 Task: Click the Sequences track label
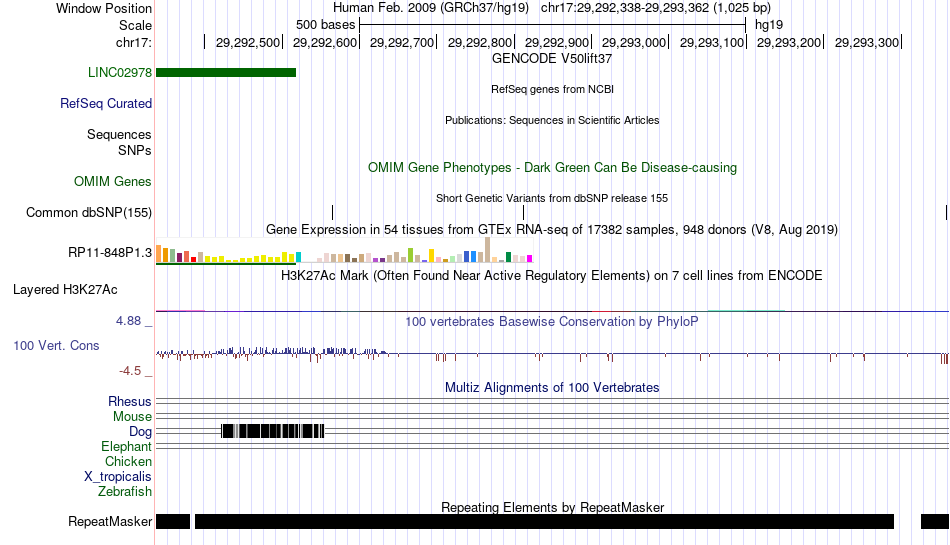pyautogui.click(x=119, y=134)
